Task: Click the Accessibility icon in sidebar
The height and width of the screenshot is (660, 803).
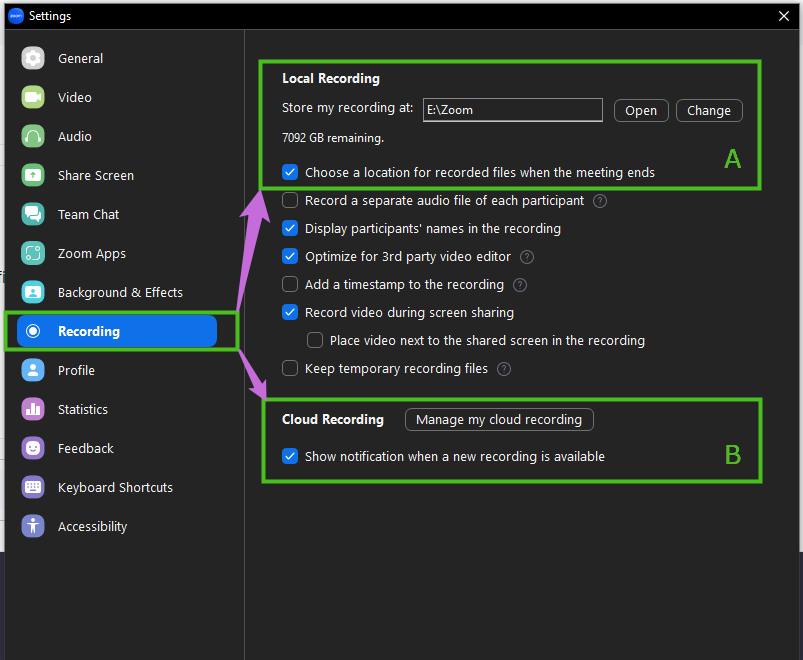Action: click(x=33, y=526)
